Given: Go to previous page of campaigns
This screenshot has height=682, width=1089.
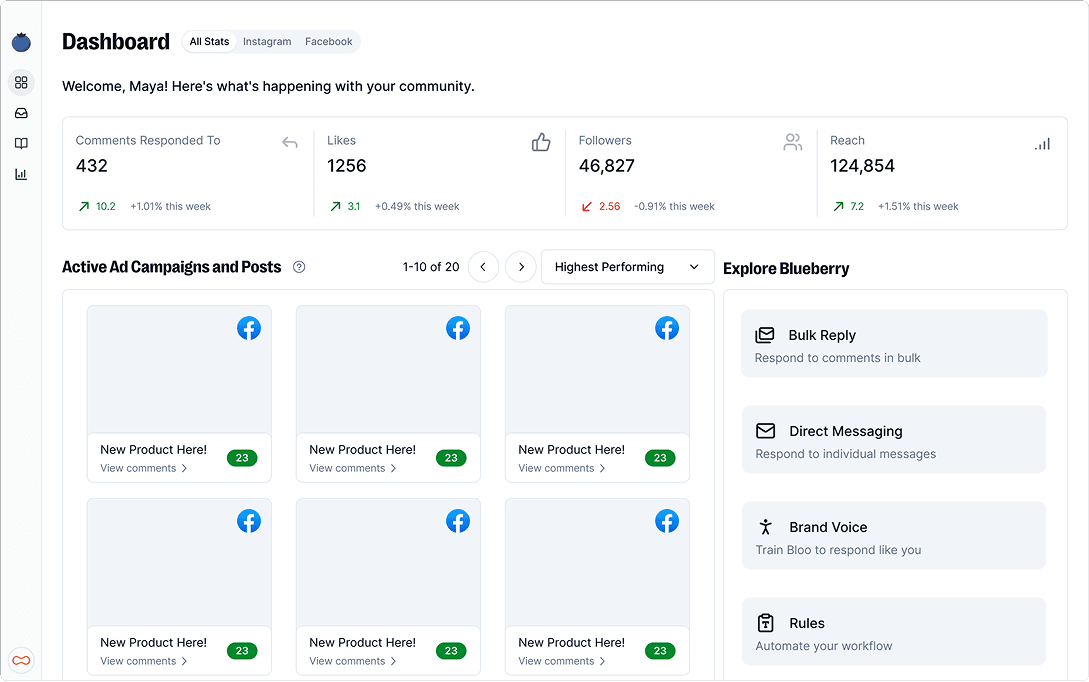Looking at the screenshot, I should tap(483, 267).
